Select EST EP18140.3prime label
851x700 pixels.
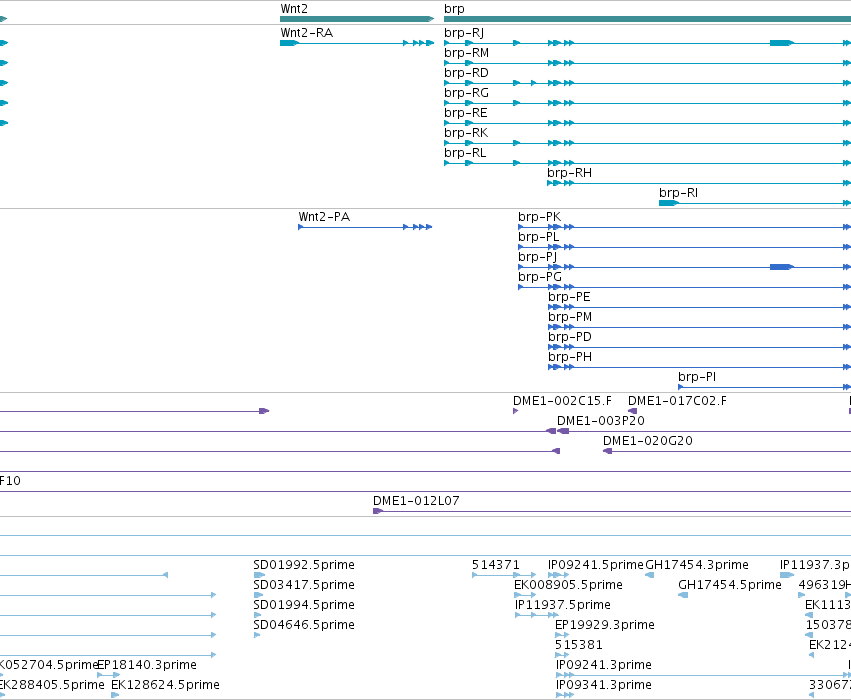tap(147, 665)
